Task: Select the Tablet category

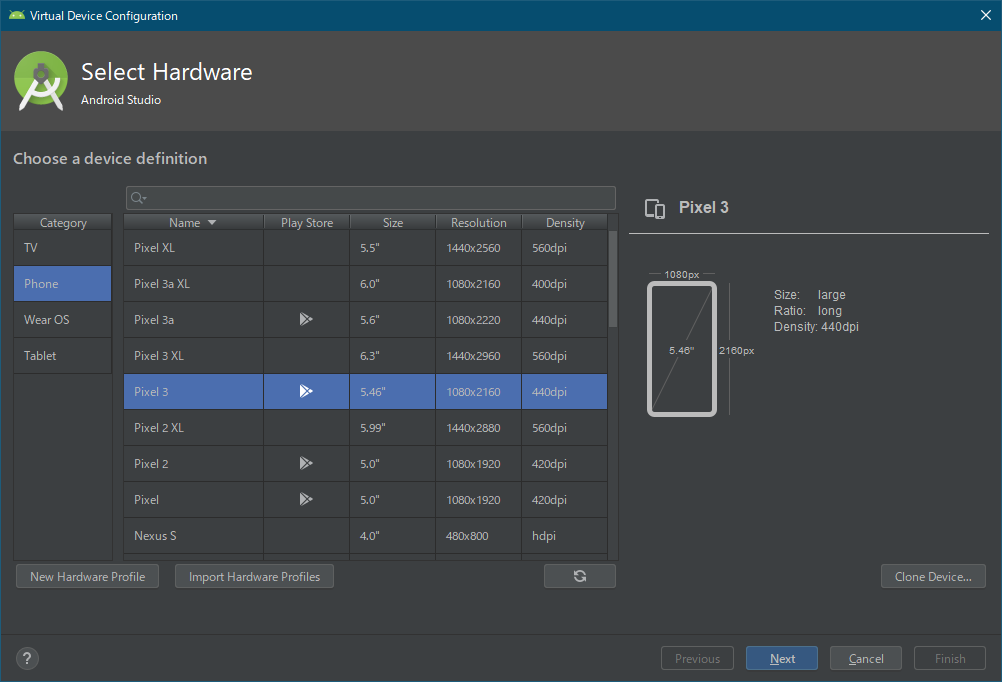Action: (x=62, y=355)
